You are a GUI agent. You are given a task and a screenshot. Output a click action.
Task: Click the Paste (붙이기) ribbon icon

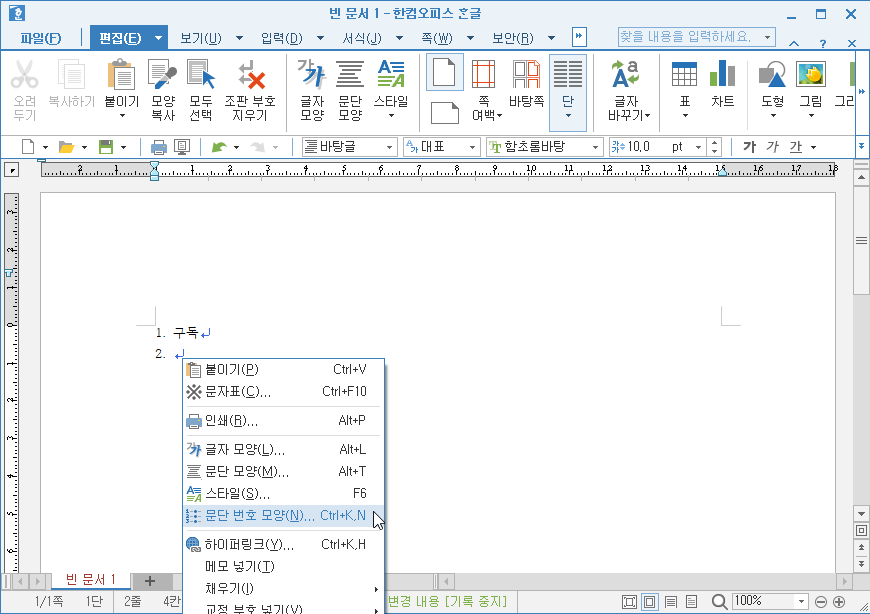click(x=122, y=75)
